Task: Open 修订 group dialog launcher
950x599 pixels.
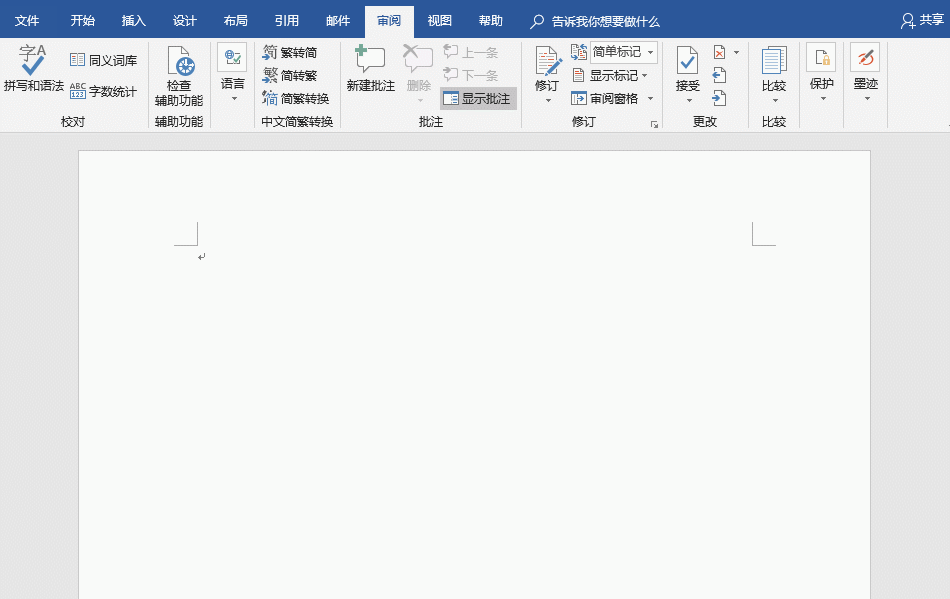Action: point(654,124)
